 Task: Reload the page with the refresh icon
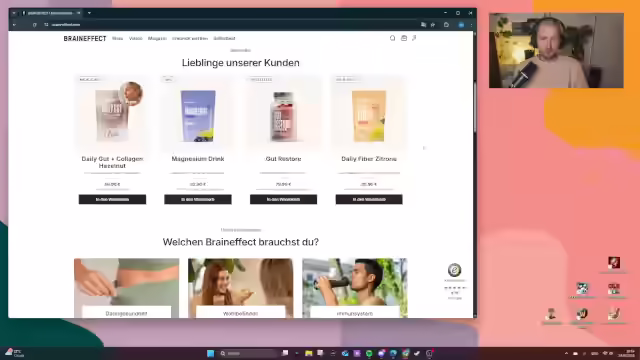coord(35,25)
